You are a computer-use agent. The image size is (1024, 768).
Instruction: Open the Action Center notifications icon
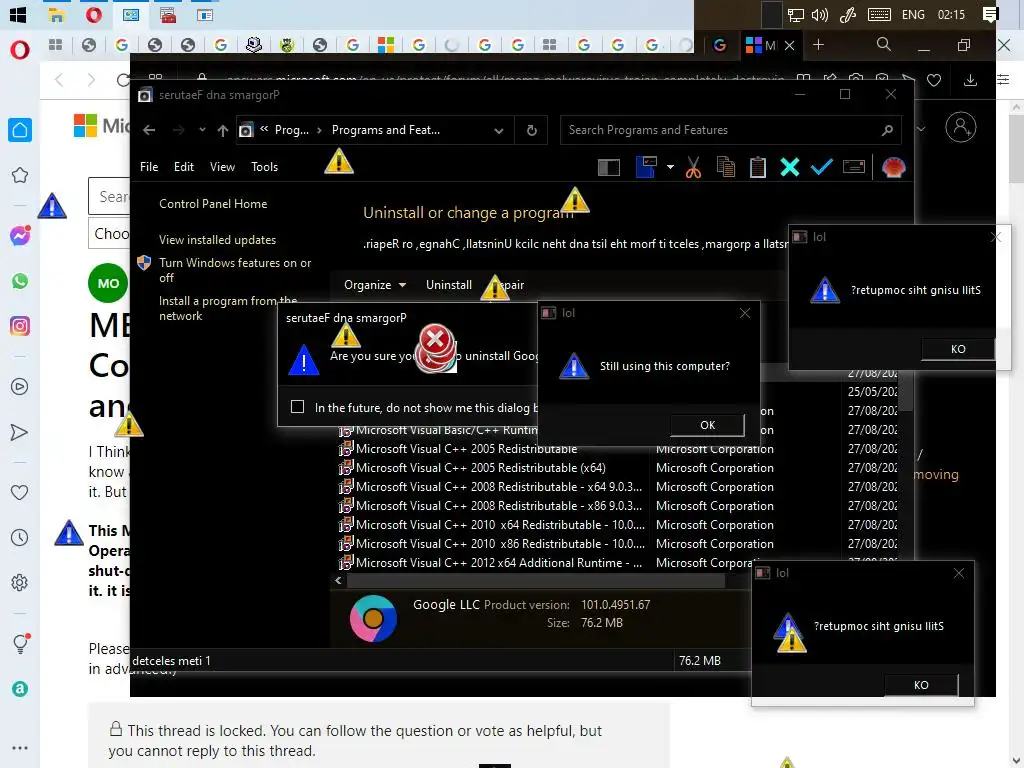(990, 14)
